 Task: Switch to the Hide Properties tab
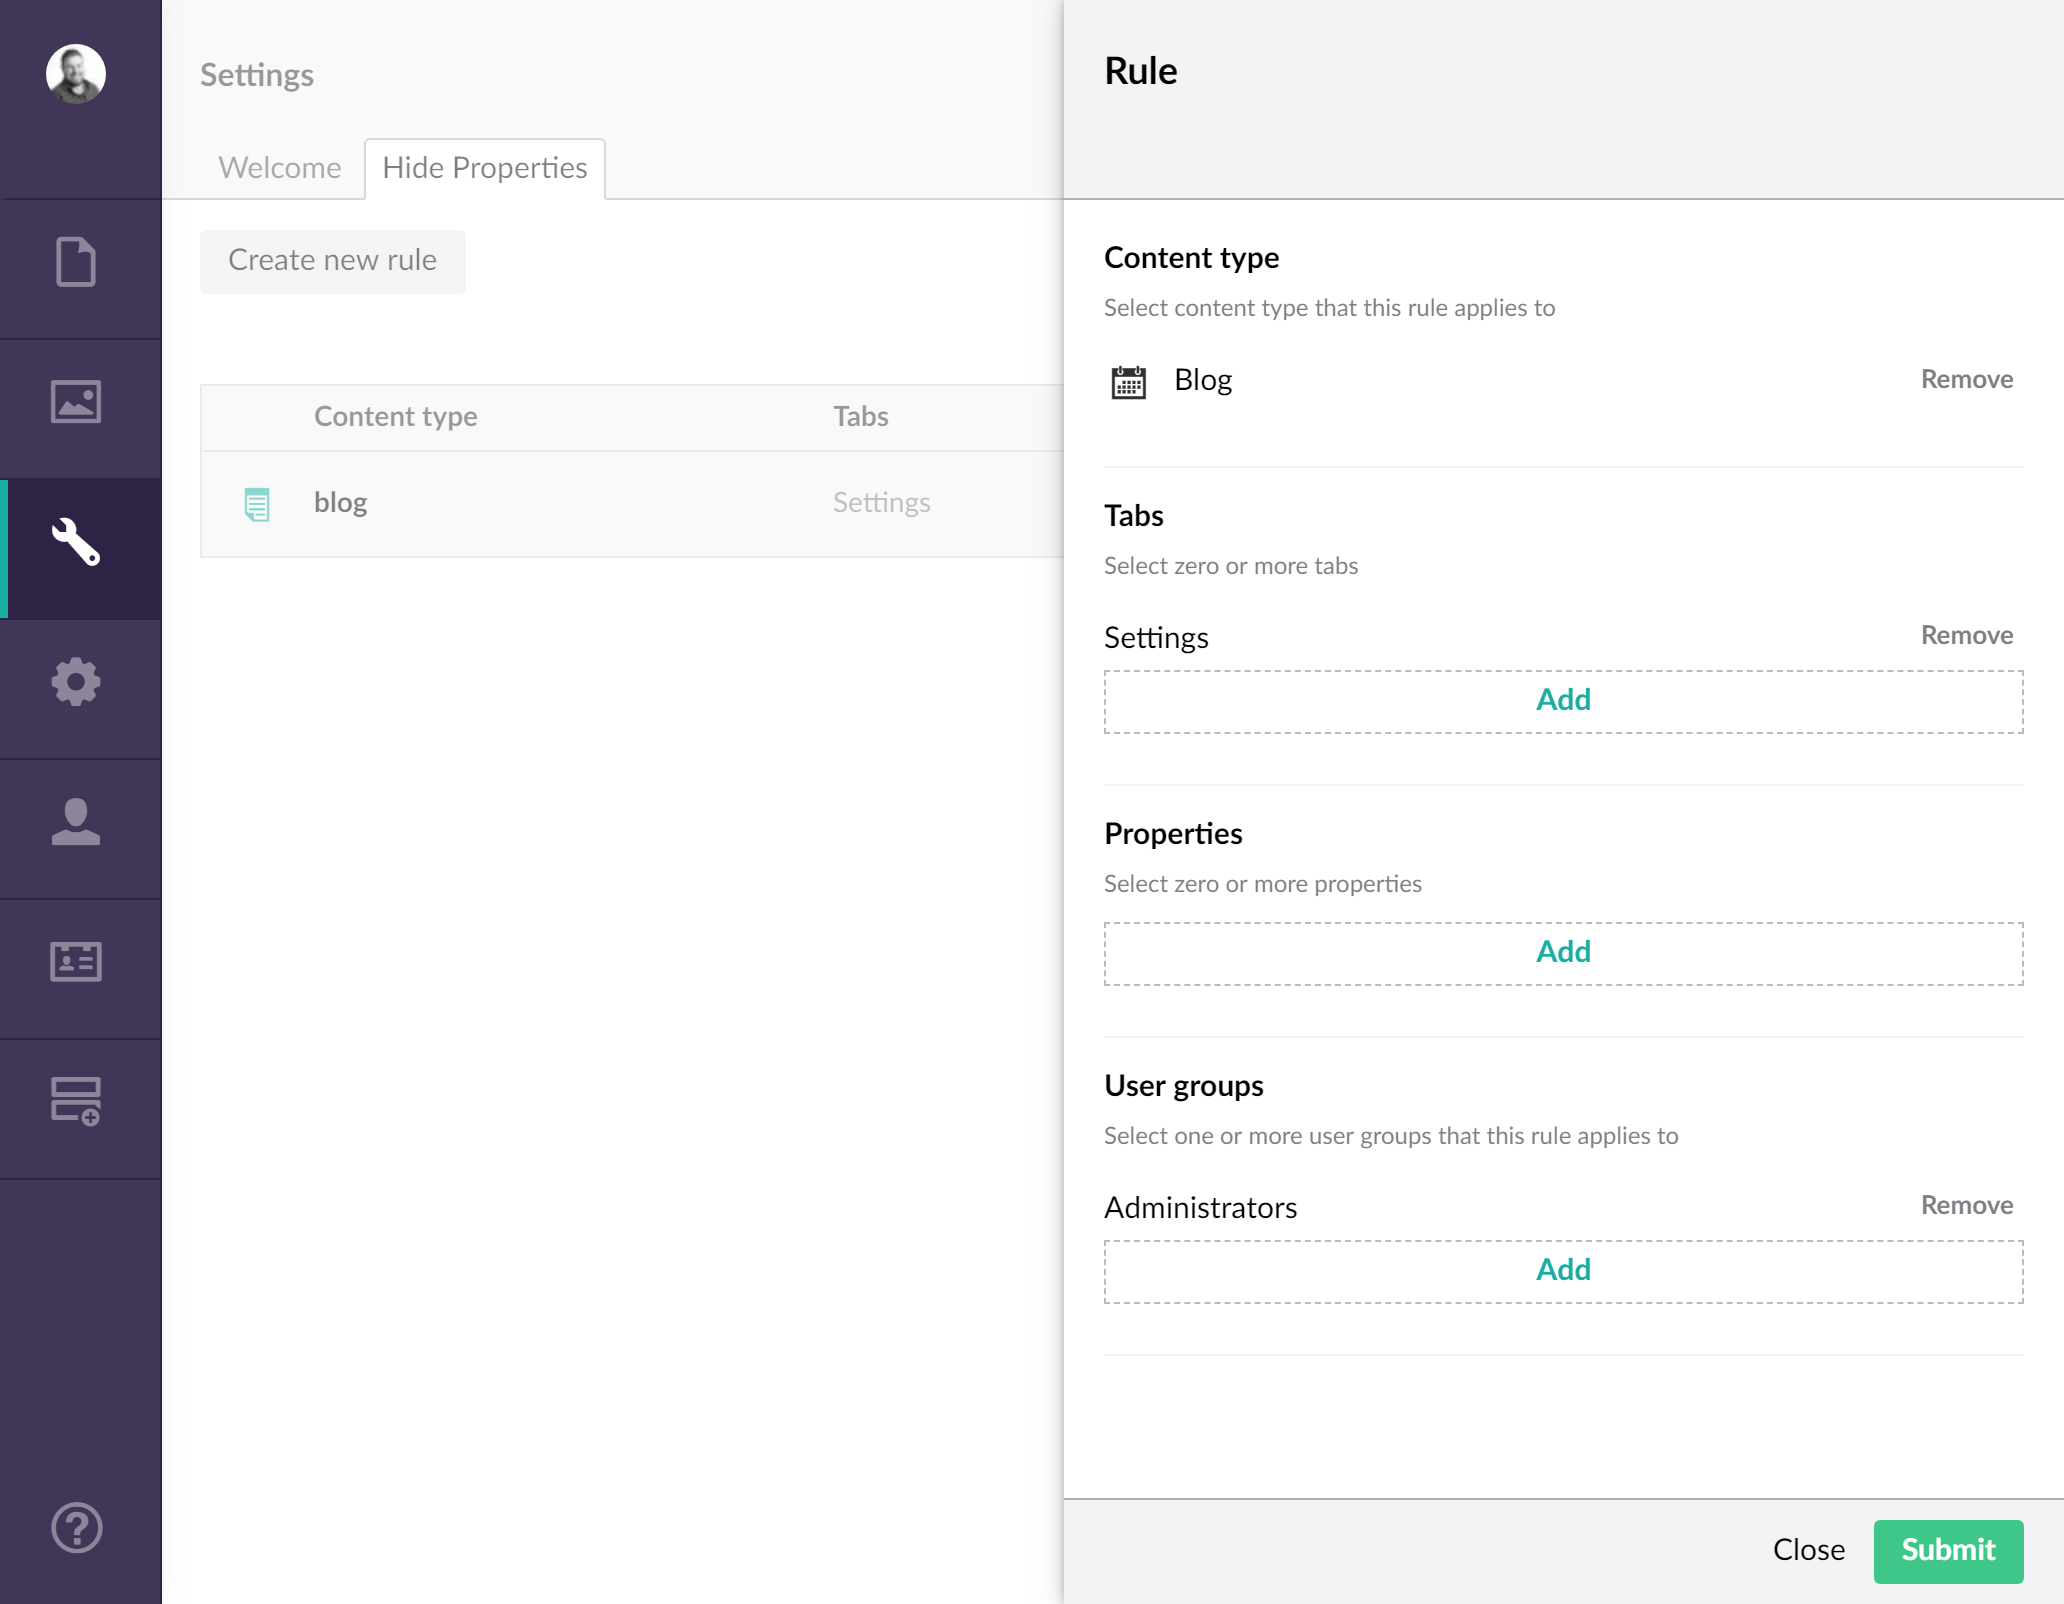(484, 167)
